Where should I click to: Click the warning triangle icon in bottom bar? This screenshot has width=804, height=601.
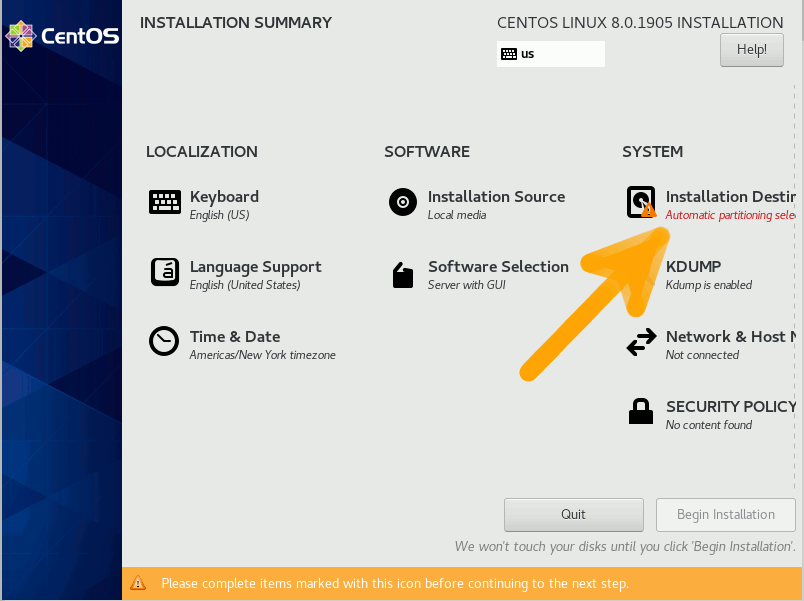click(x=138, y=583)
